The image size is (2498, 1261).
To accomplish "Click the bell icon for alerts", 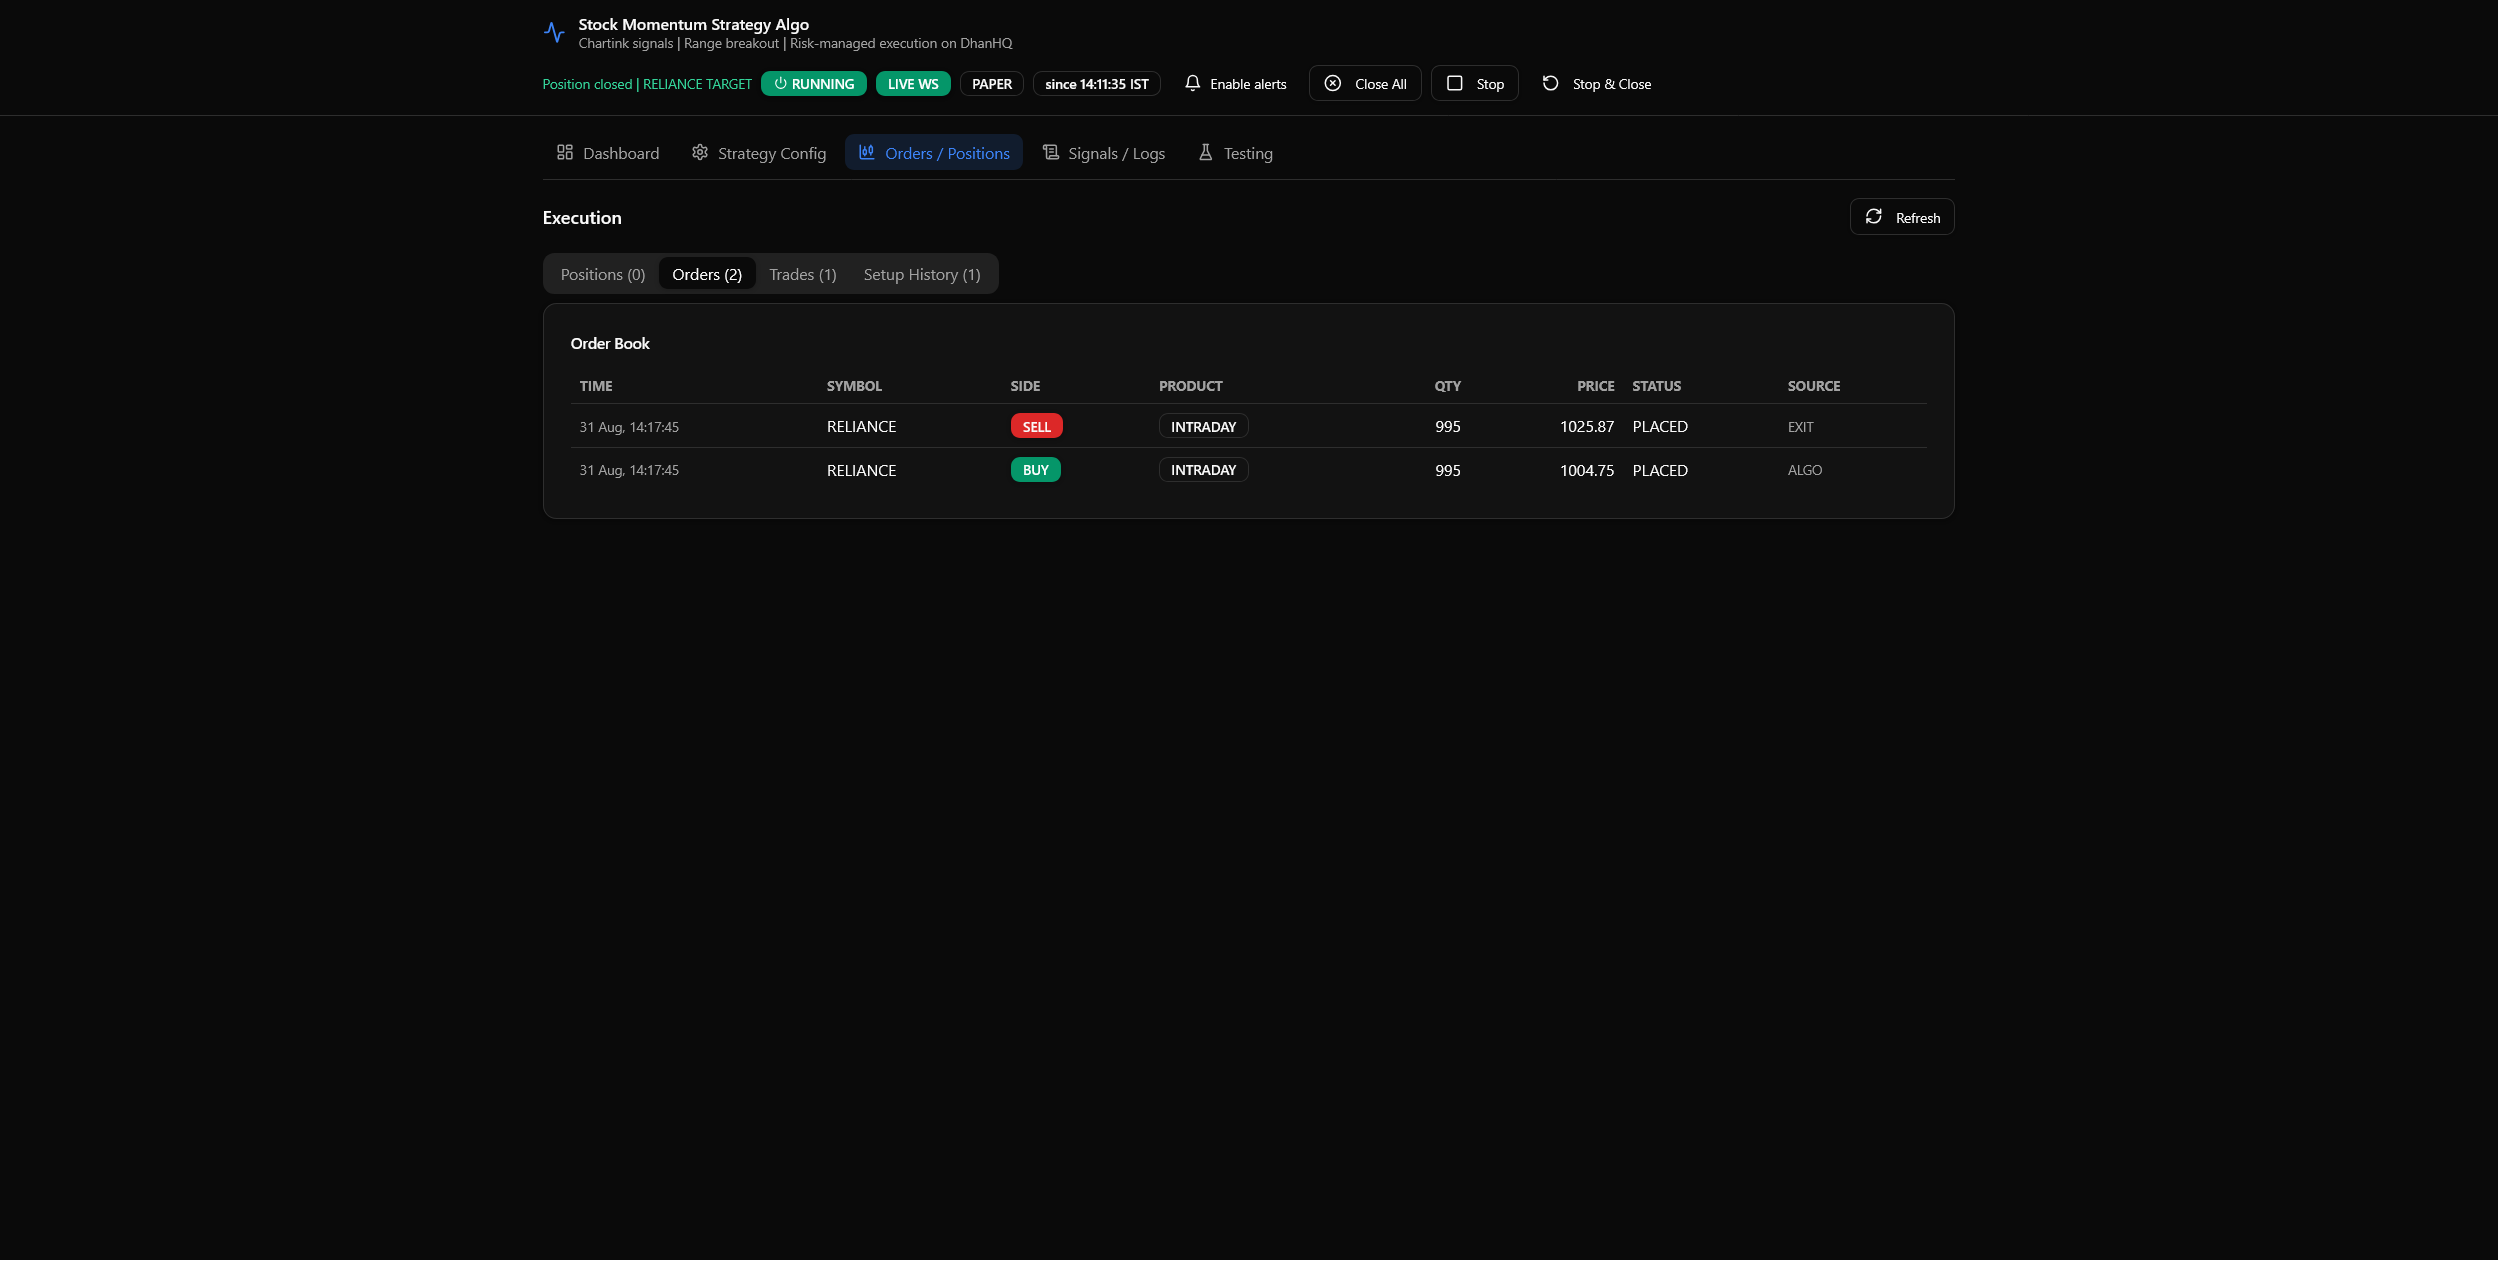I will tap(1192, 83).
